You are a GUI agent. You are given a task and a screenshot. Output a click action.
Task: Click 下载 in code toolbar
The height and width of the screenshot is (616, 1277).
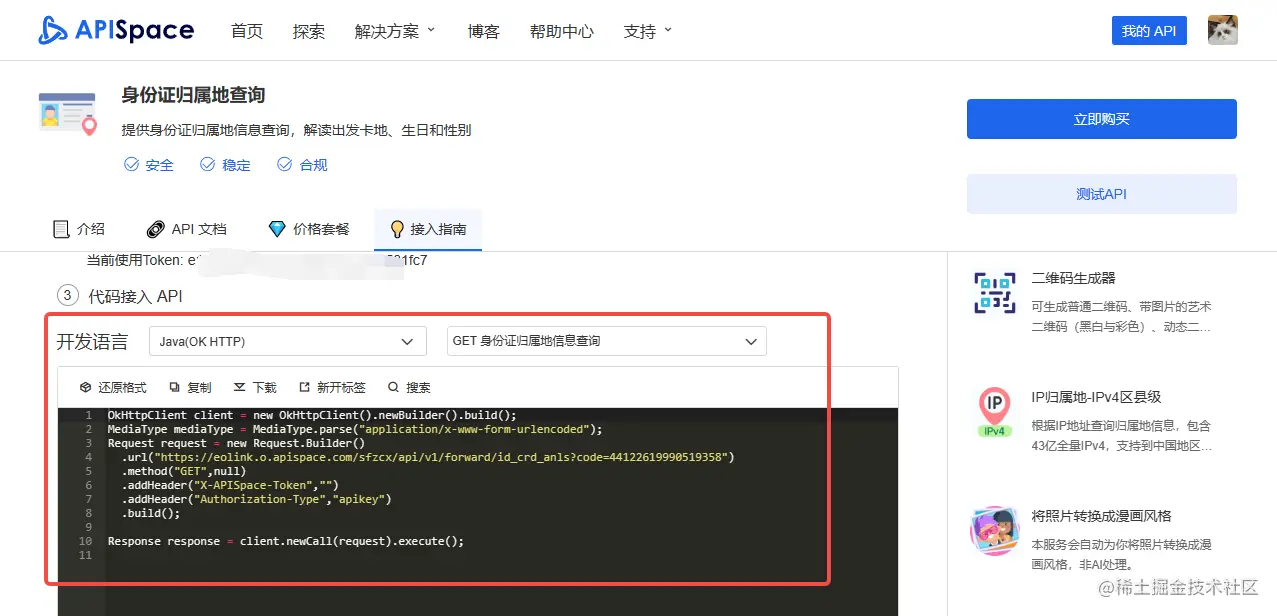coord(255,387)
